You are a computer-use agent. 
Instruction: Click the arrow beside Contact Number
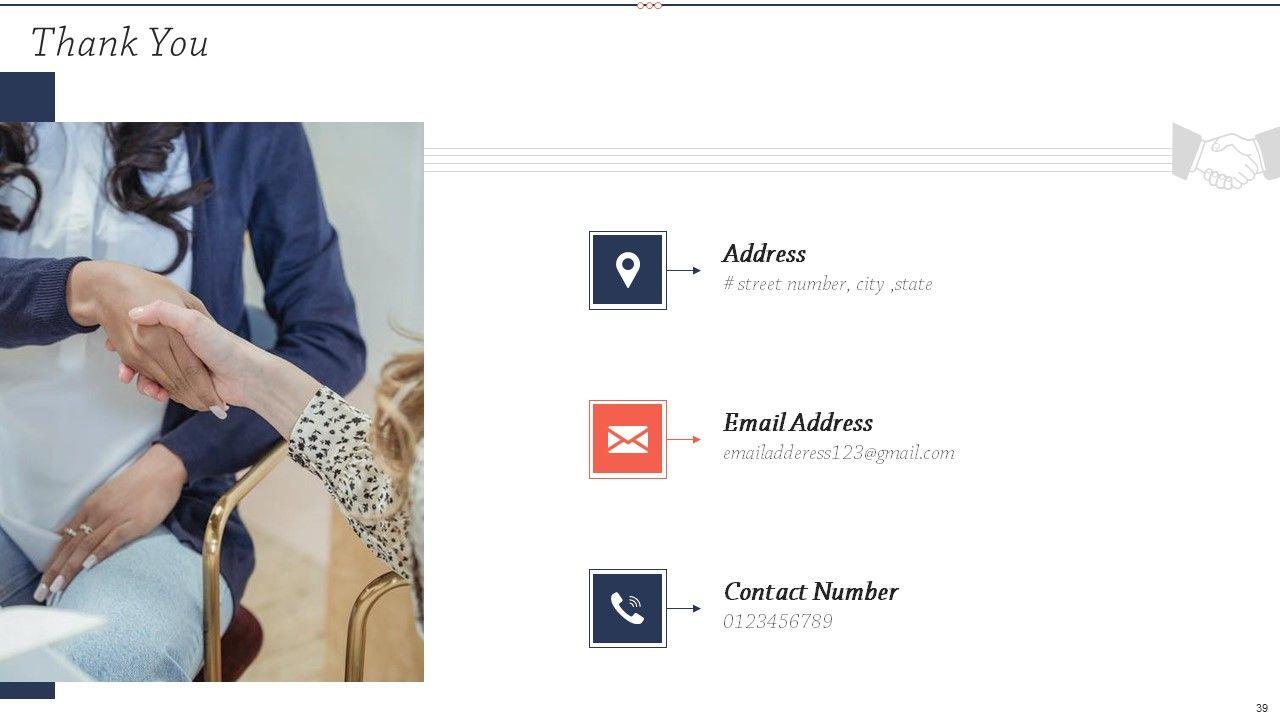pos(684,608)
